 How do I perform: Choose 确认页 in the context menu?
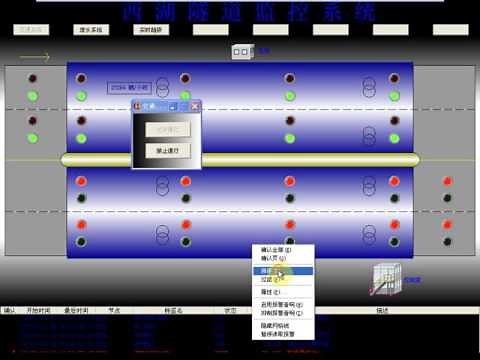click(283, 258)
